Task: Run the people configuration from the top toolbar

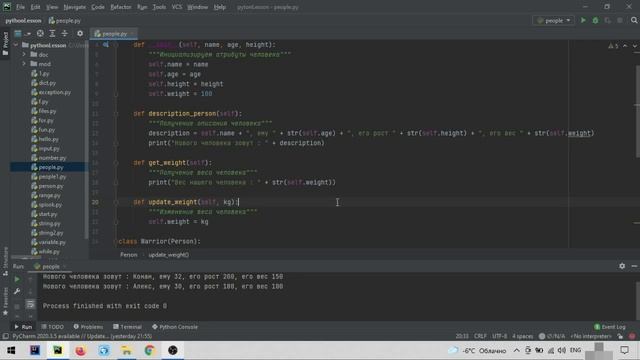Action: 583,20
